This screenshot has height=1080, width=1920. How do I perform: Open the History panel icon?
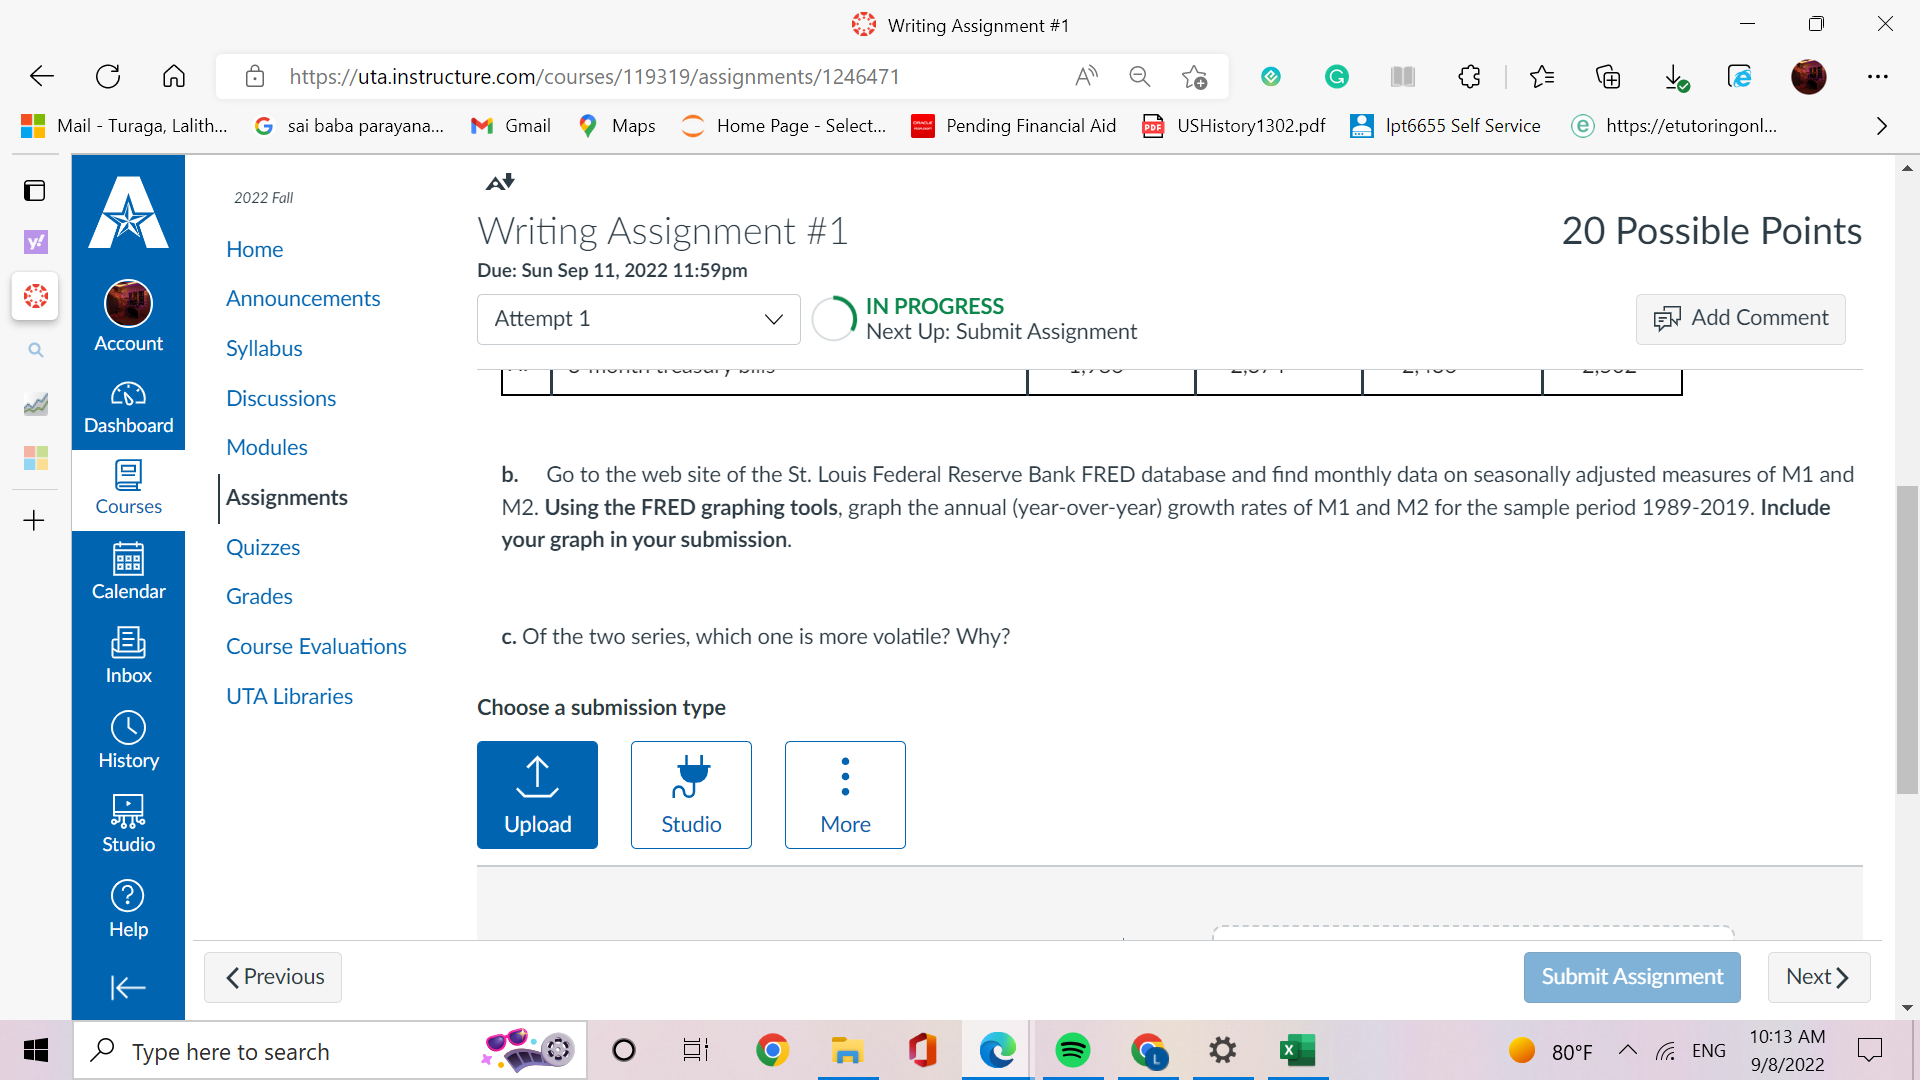128,740
